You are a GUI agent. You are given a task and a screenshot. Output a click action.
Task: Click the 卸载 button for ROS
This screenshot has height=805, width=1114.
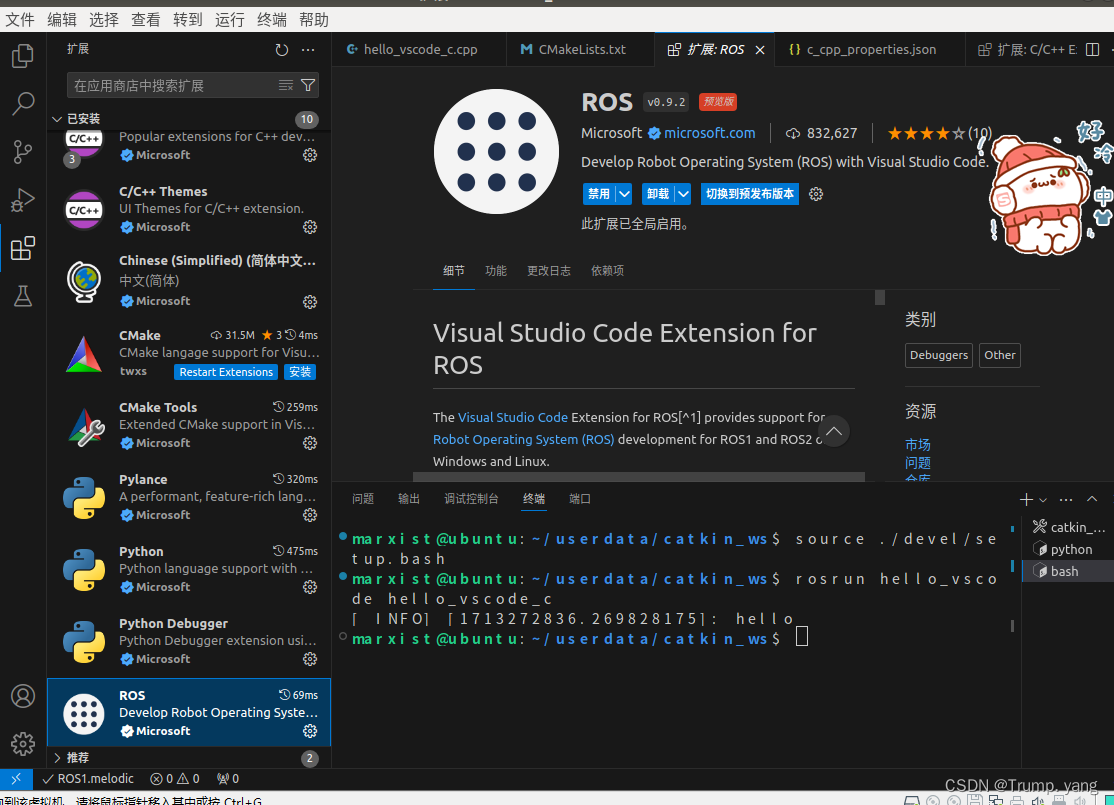pyautogui.click(x=658, y=194)
